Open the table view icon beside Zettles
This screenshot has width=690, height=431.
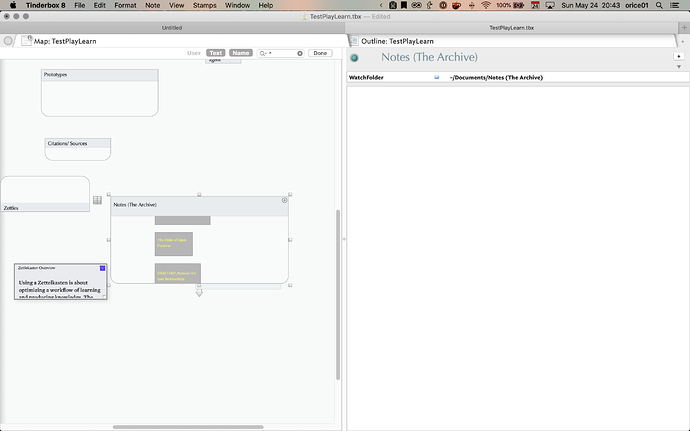point(97,200)
